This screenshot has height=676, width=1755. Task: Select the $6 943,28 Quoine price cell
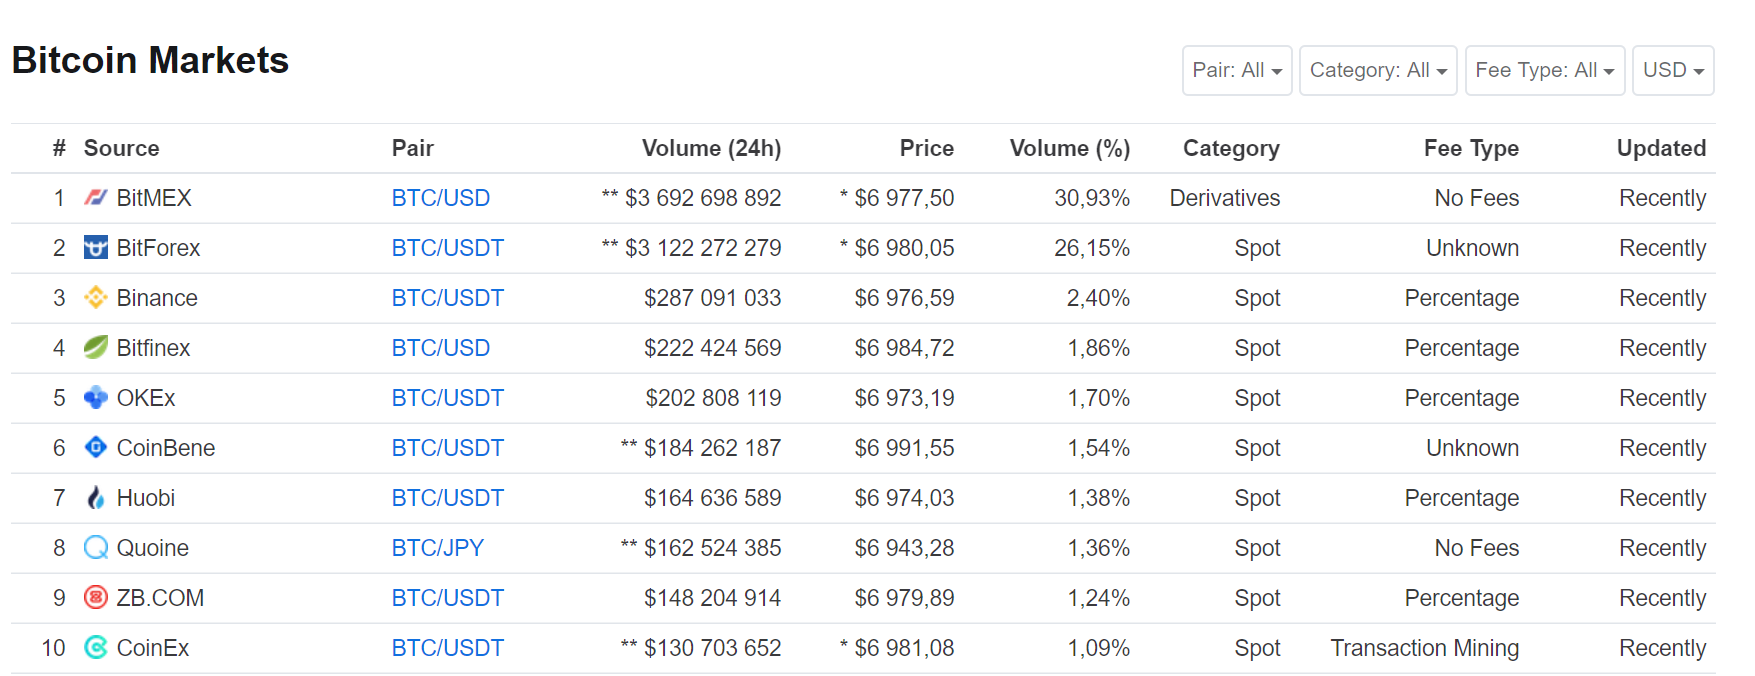[x=904, y=548]
